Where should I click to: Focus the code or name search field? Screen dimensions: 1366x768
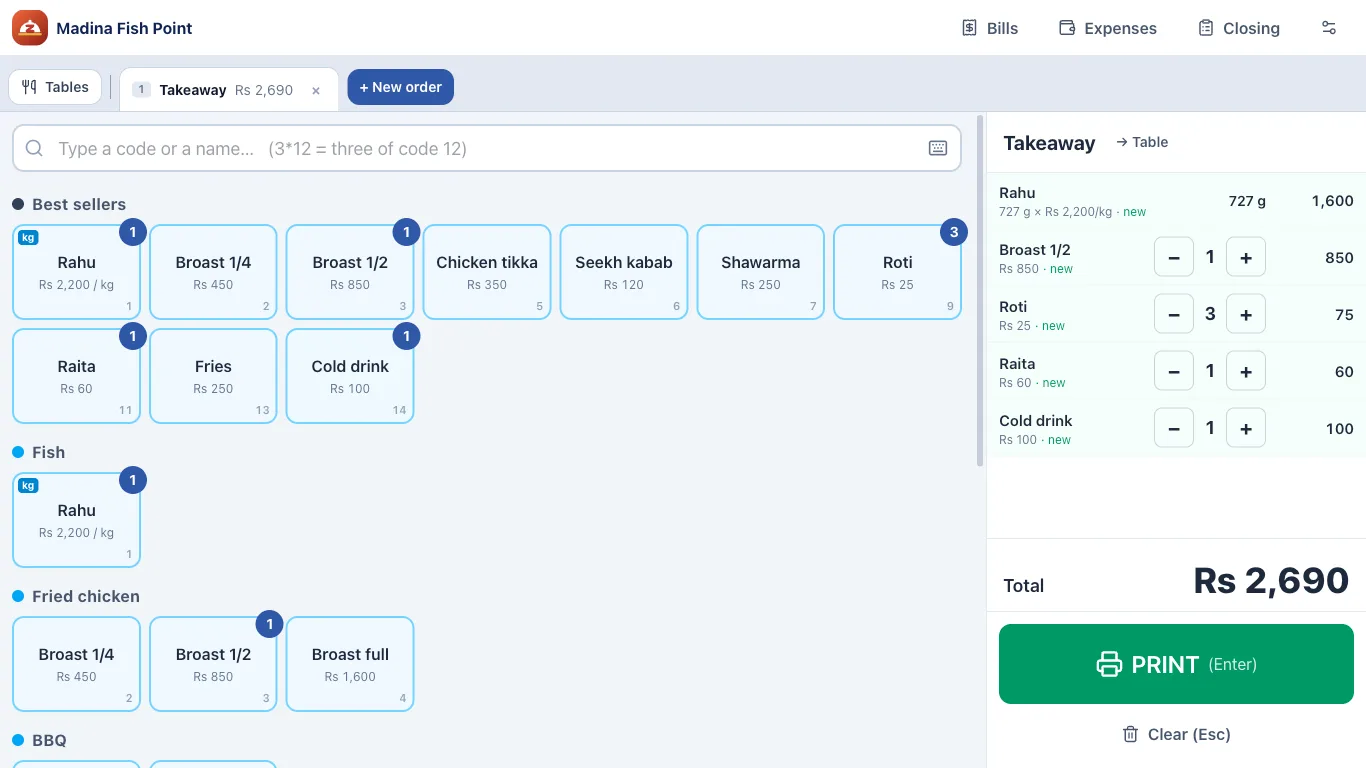click(487, 149)
